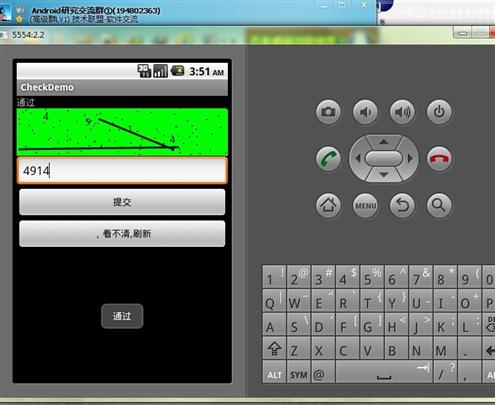
Task: Click the emulator camera button
Action: coord(328,112)
